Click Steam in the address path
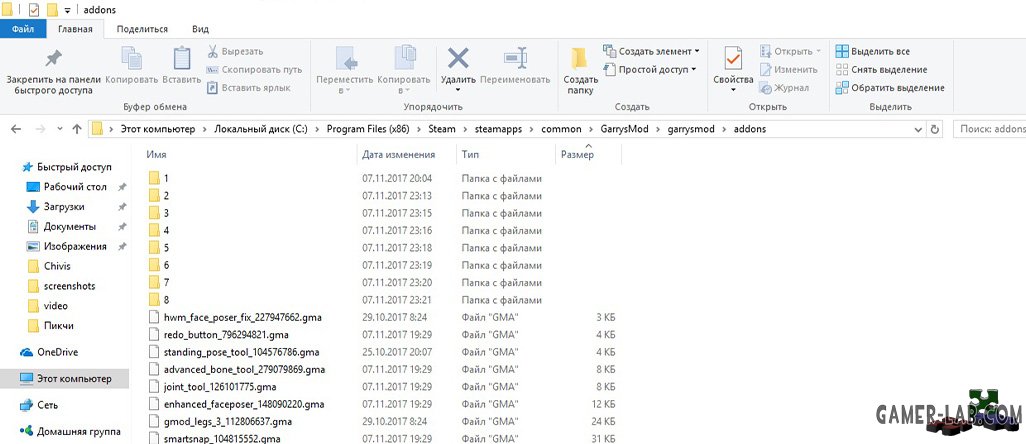Viewport: 1026px width, 444px height. pos(442,129)
